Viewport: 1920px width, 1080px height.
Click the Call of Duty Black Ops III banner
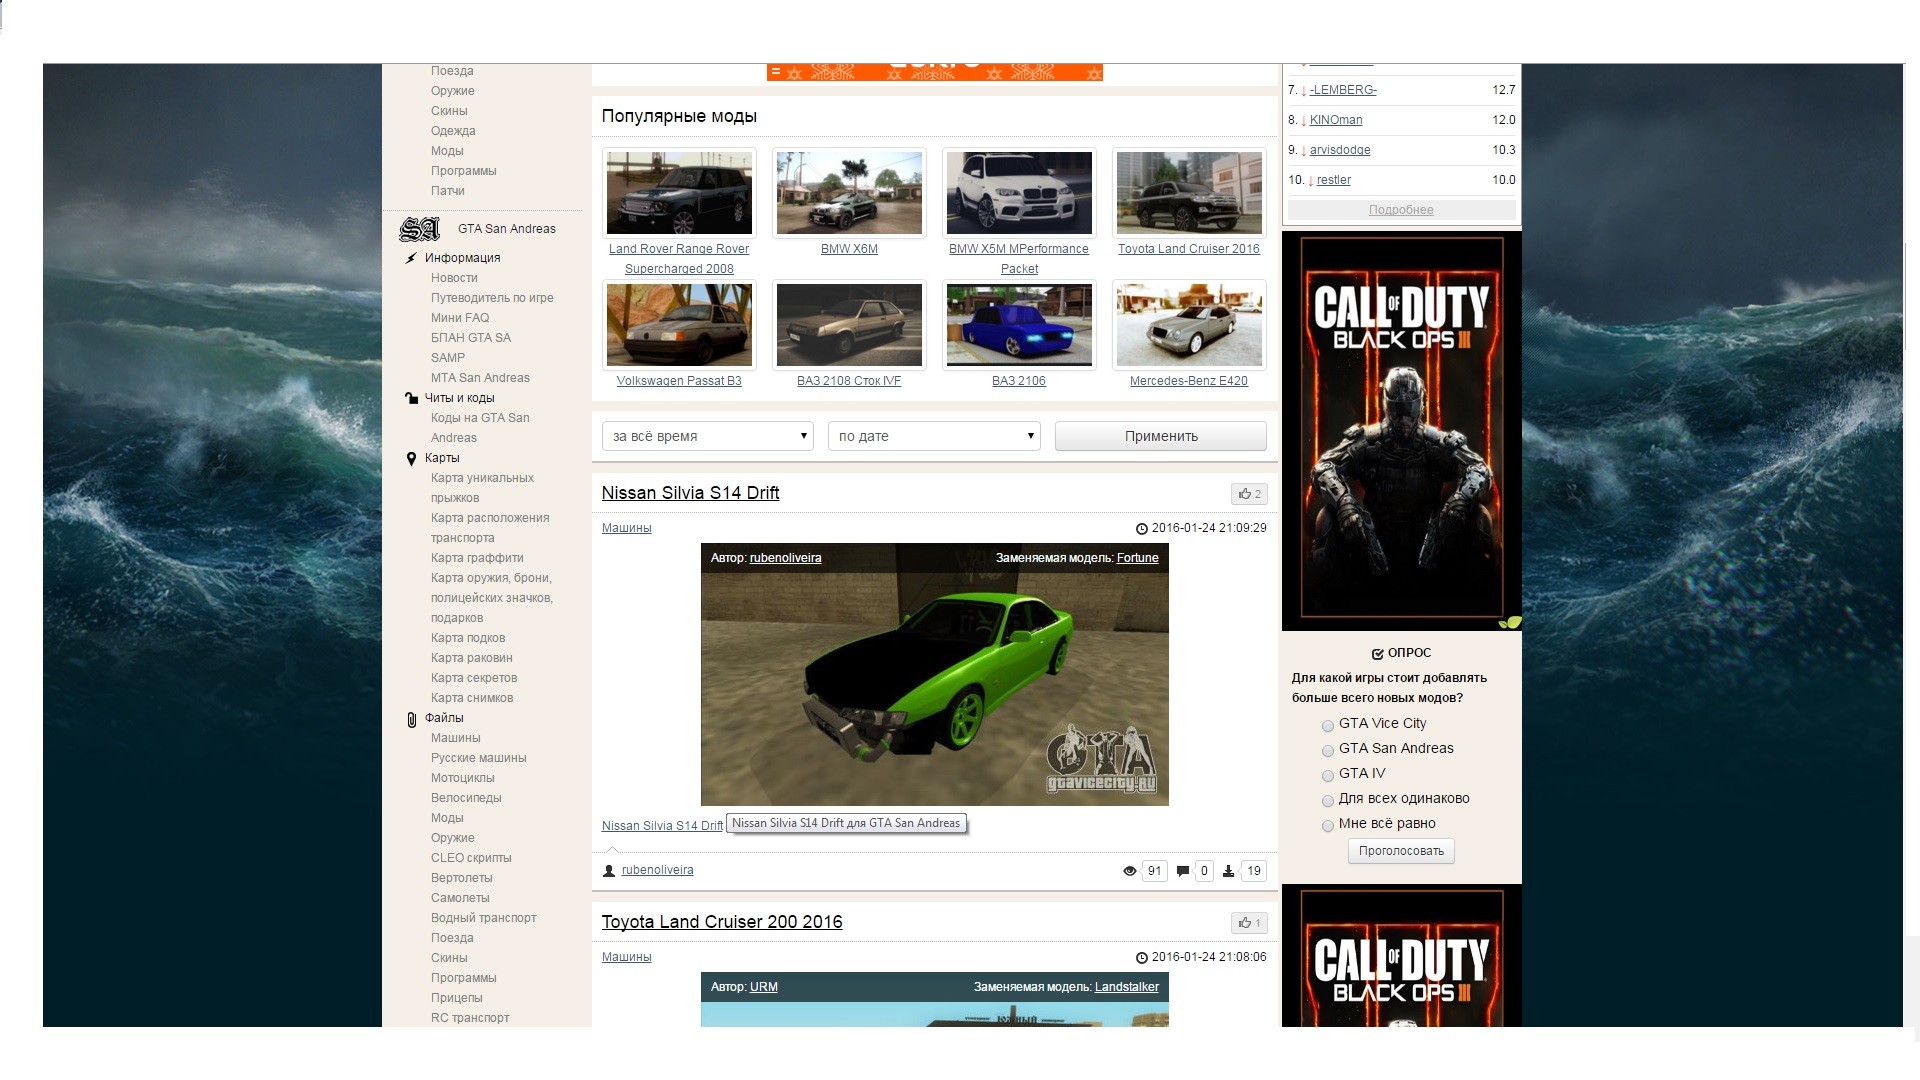pos(1401,431)
